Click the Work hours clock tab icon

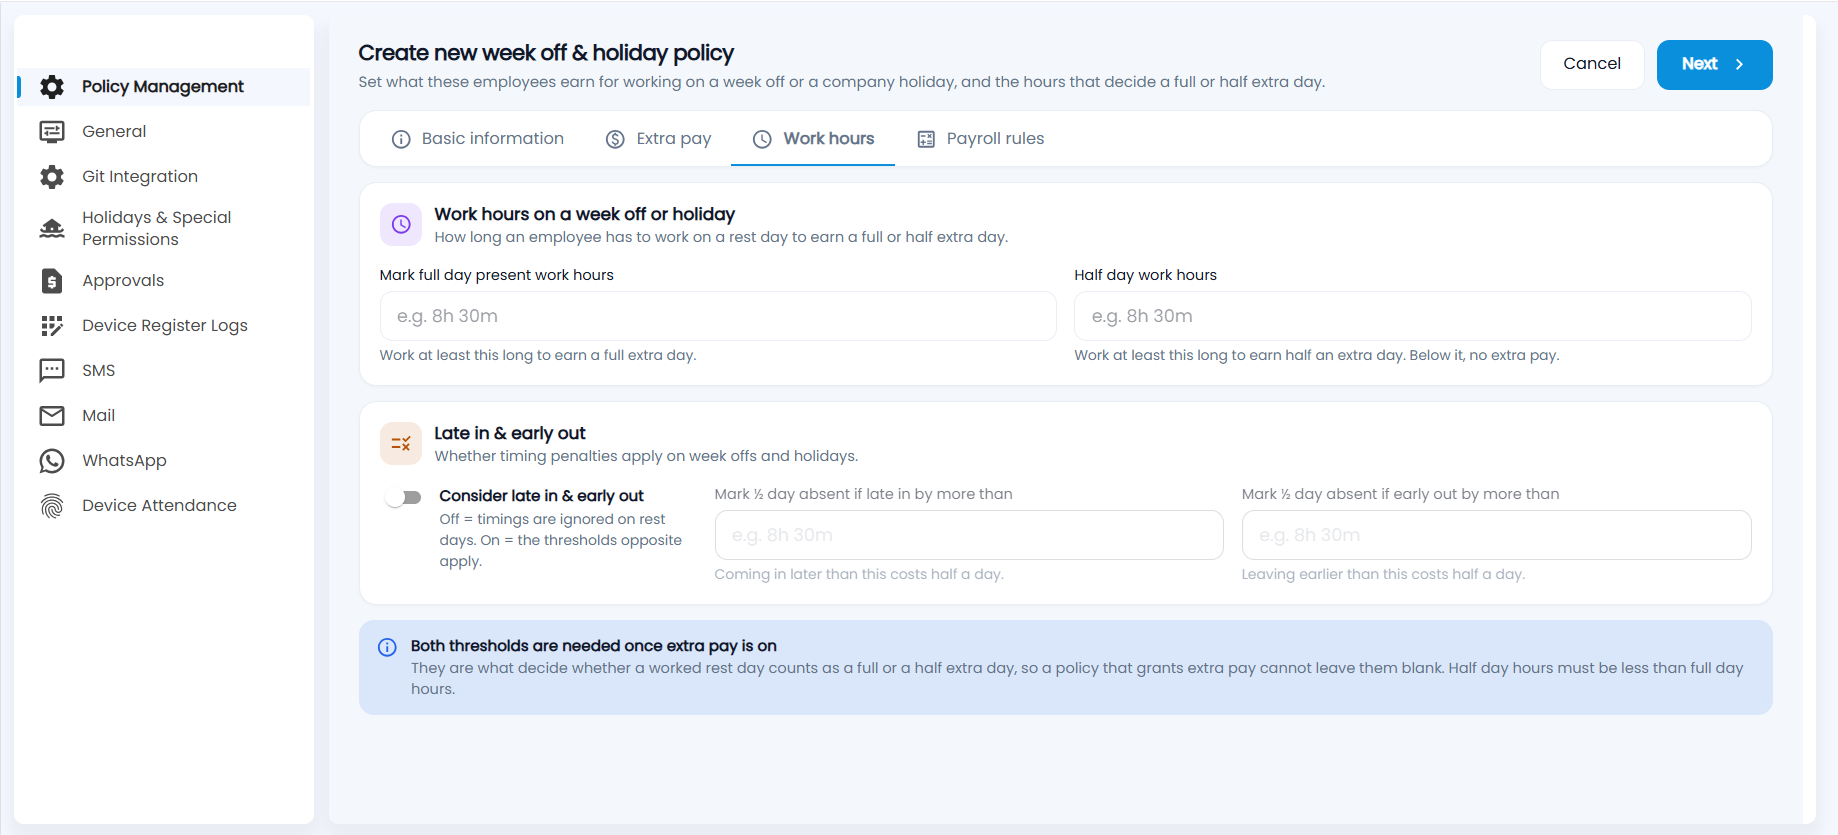pos(762,139)
